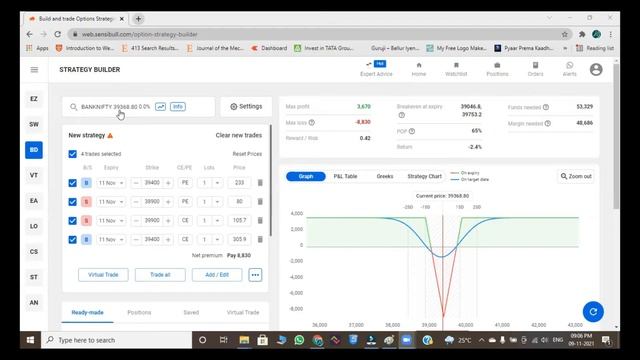Click the Virtual Trade button
Screen dimensions: 640x360
[x=103, y=275]
